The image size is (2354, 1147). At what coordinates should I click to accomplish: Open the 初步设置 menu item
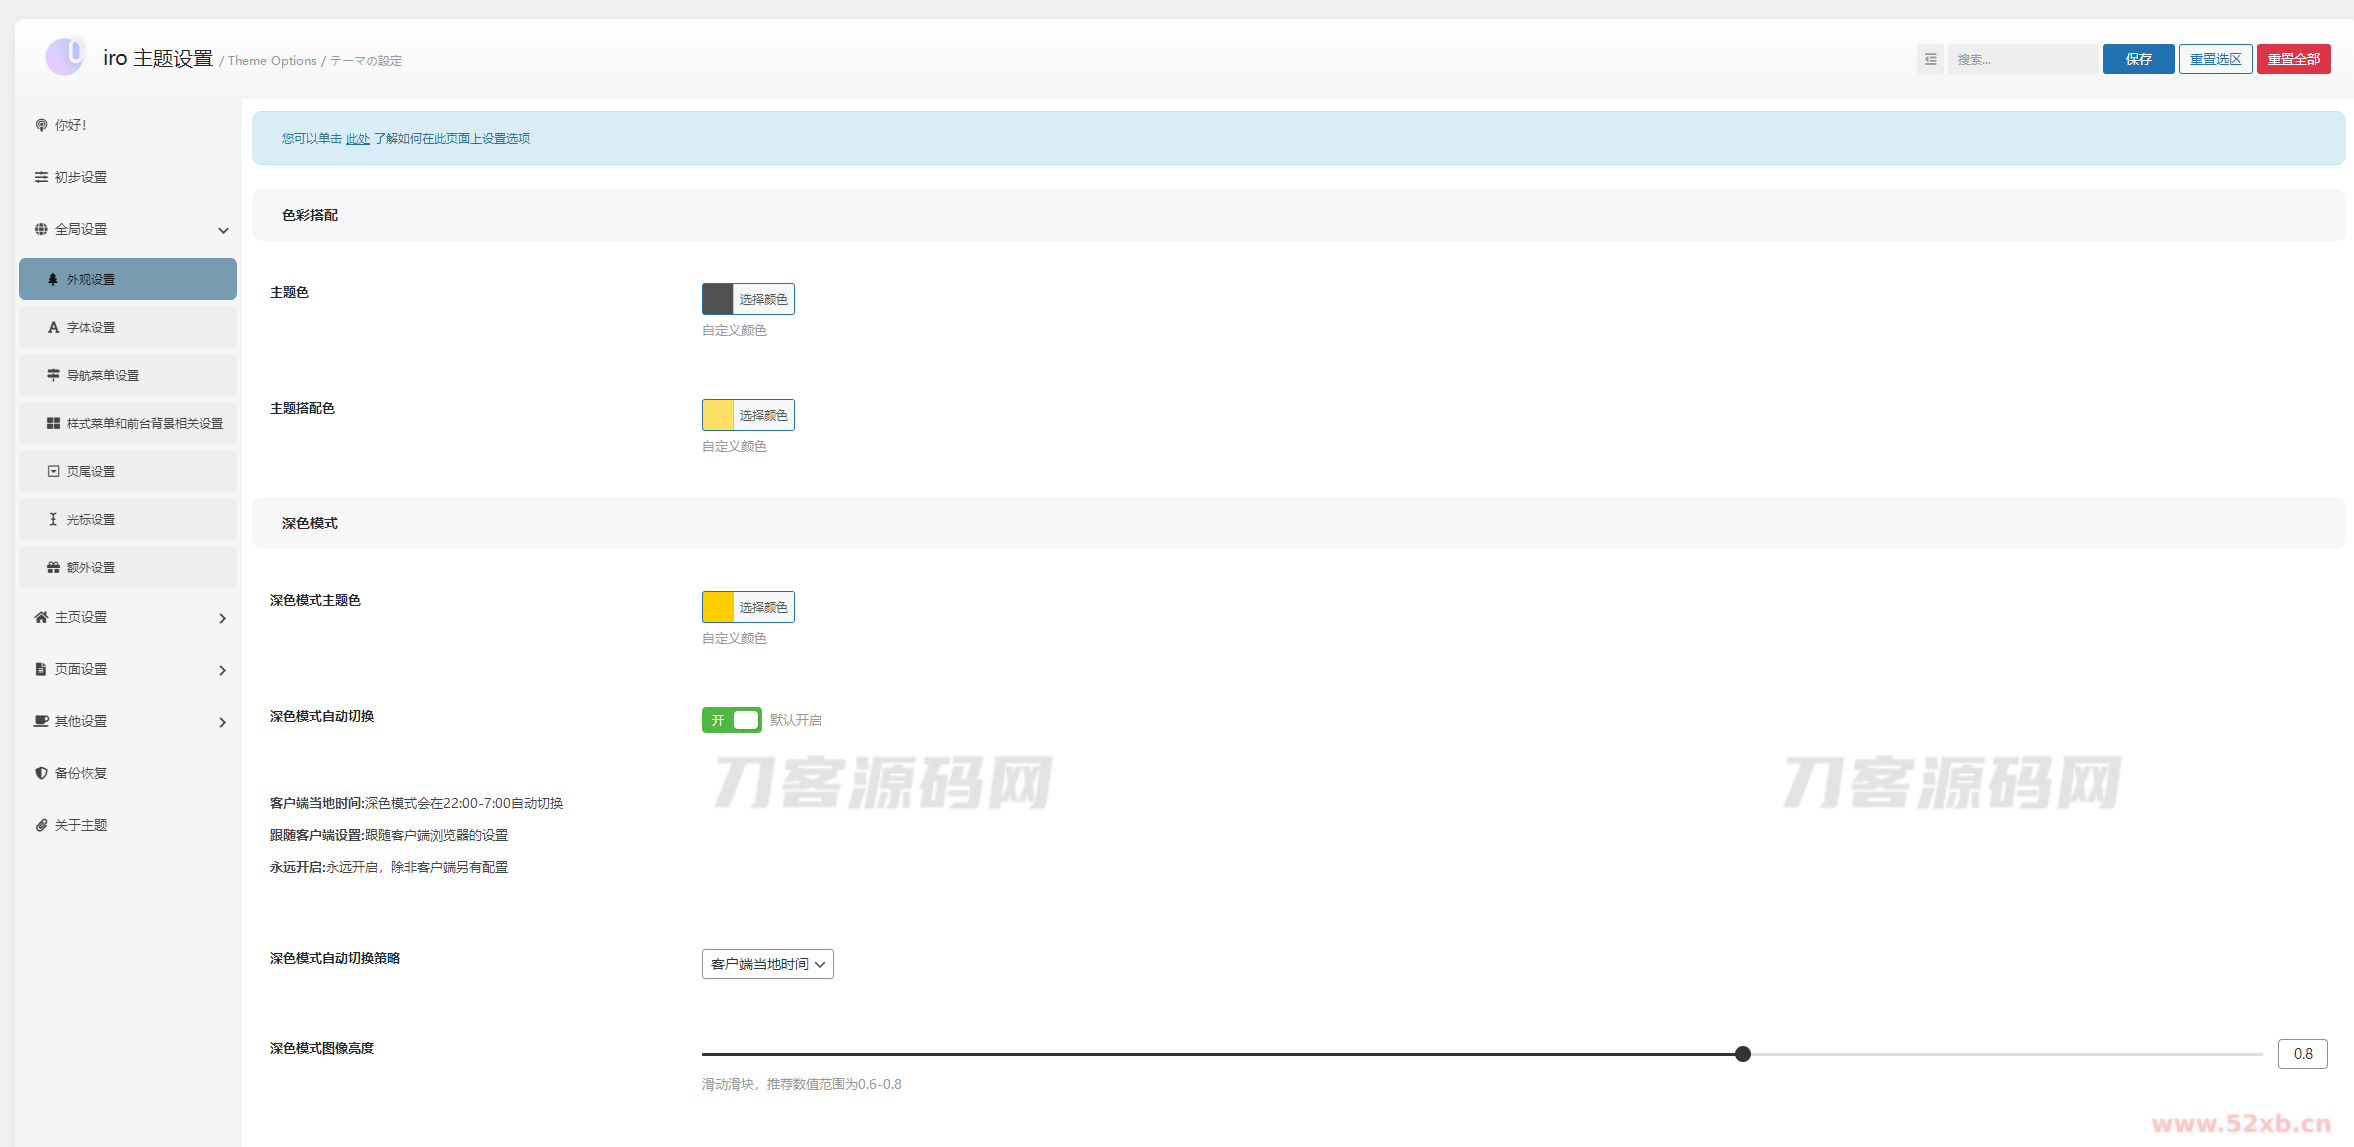pyautogui.click(x=80, y=177)
